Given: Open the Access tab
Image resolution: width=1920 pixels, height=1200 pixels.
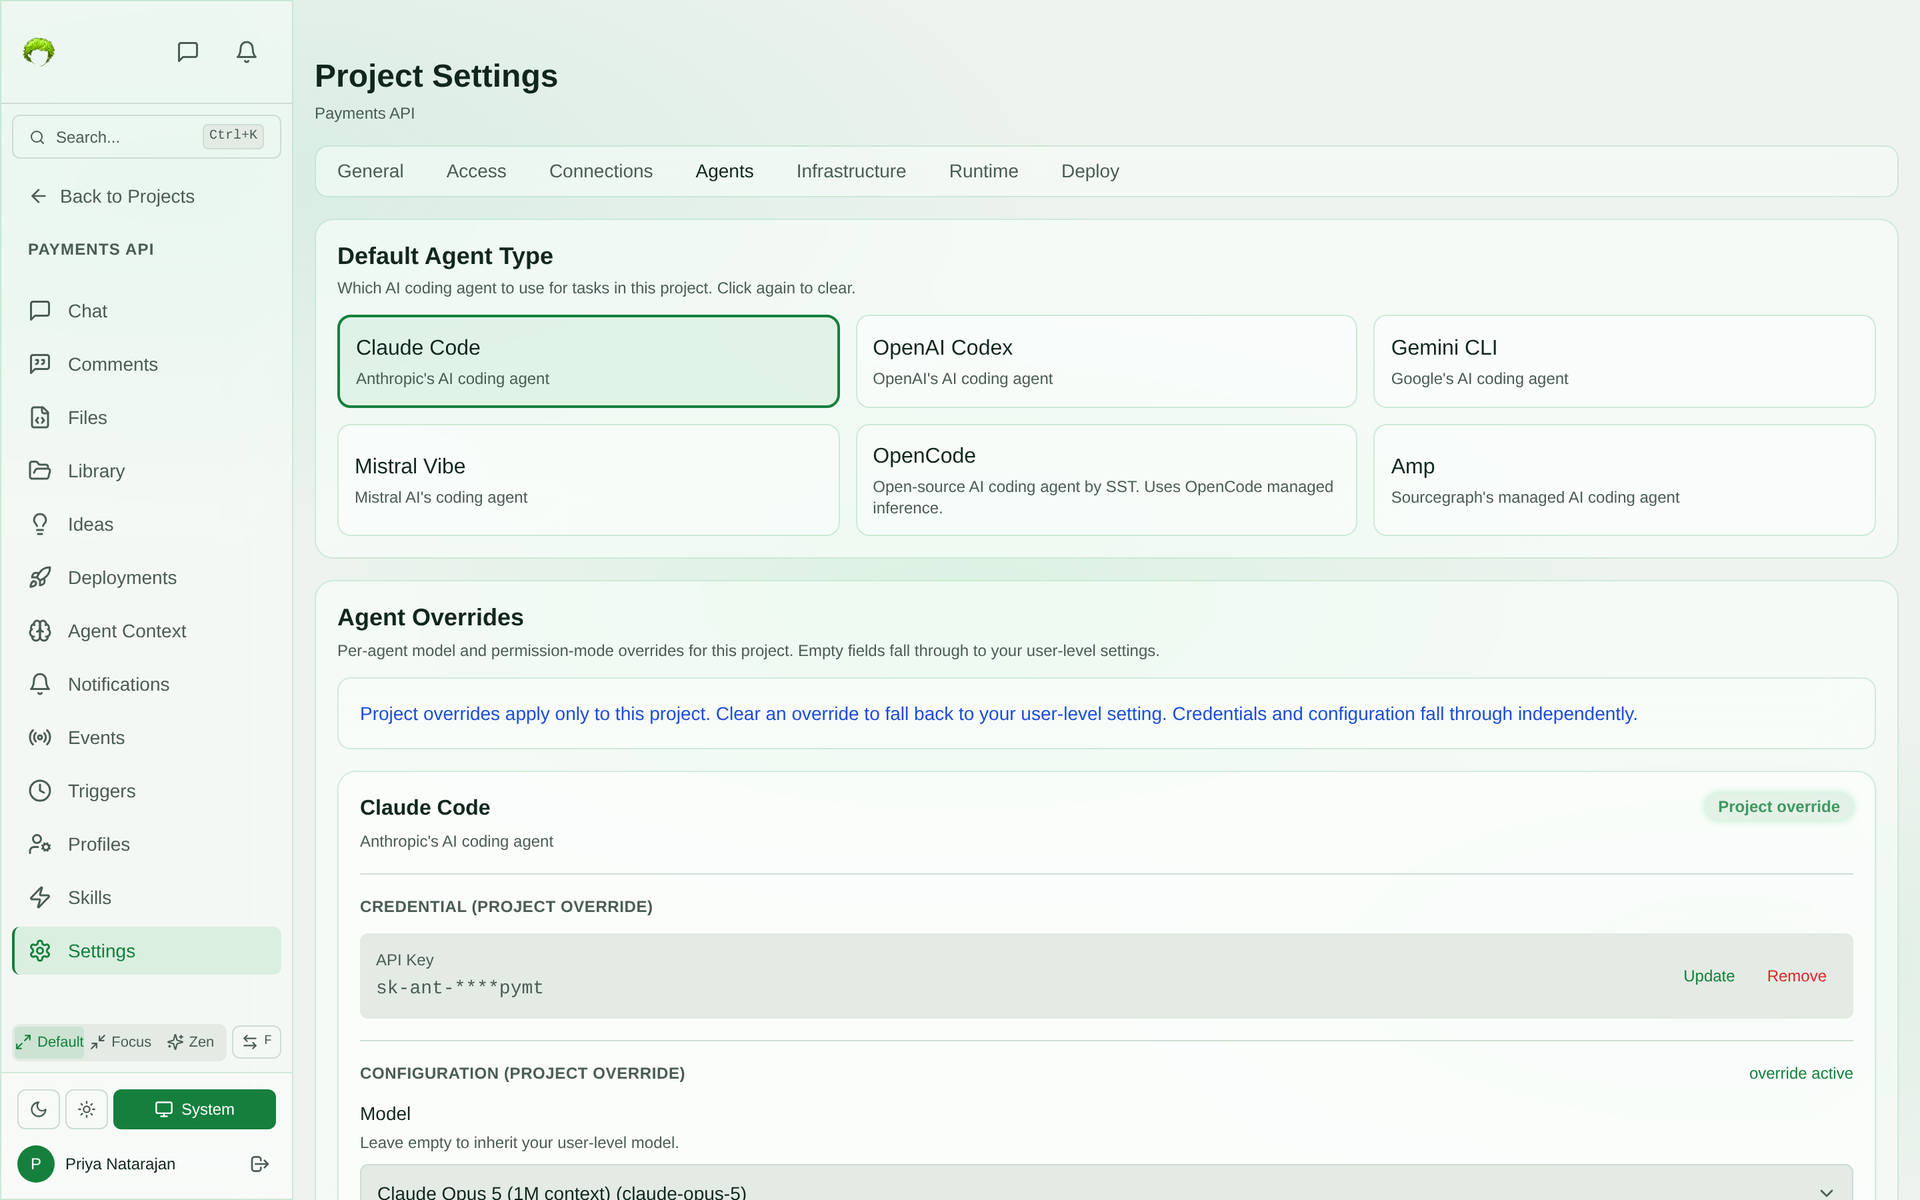Looking at the screenshot, I should [x=476, y=171].
